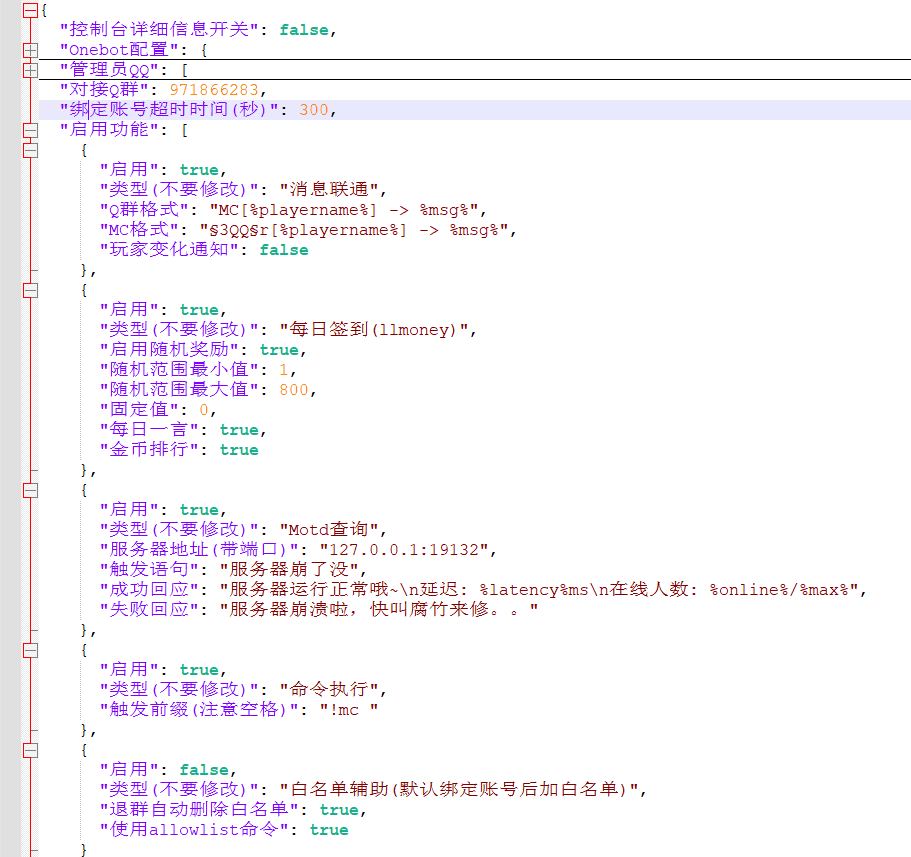The height and width of the screenshot is (857, 911).
Task: Click the "§3QQ§r[%playername%] -> %msg%" string
Action: (354, 230)
